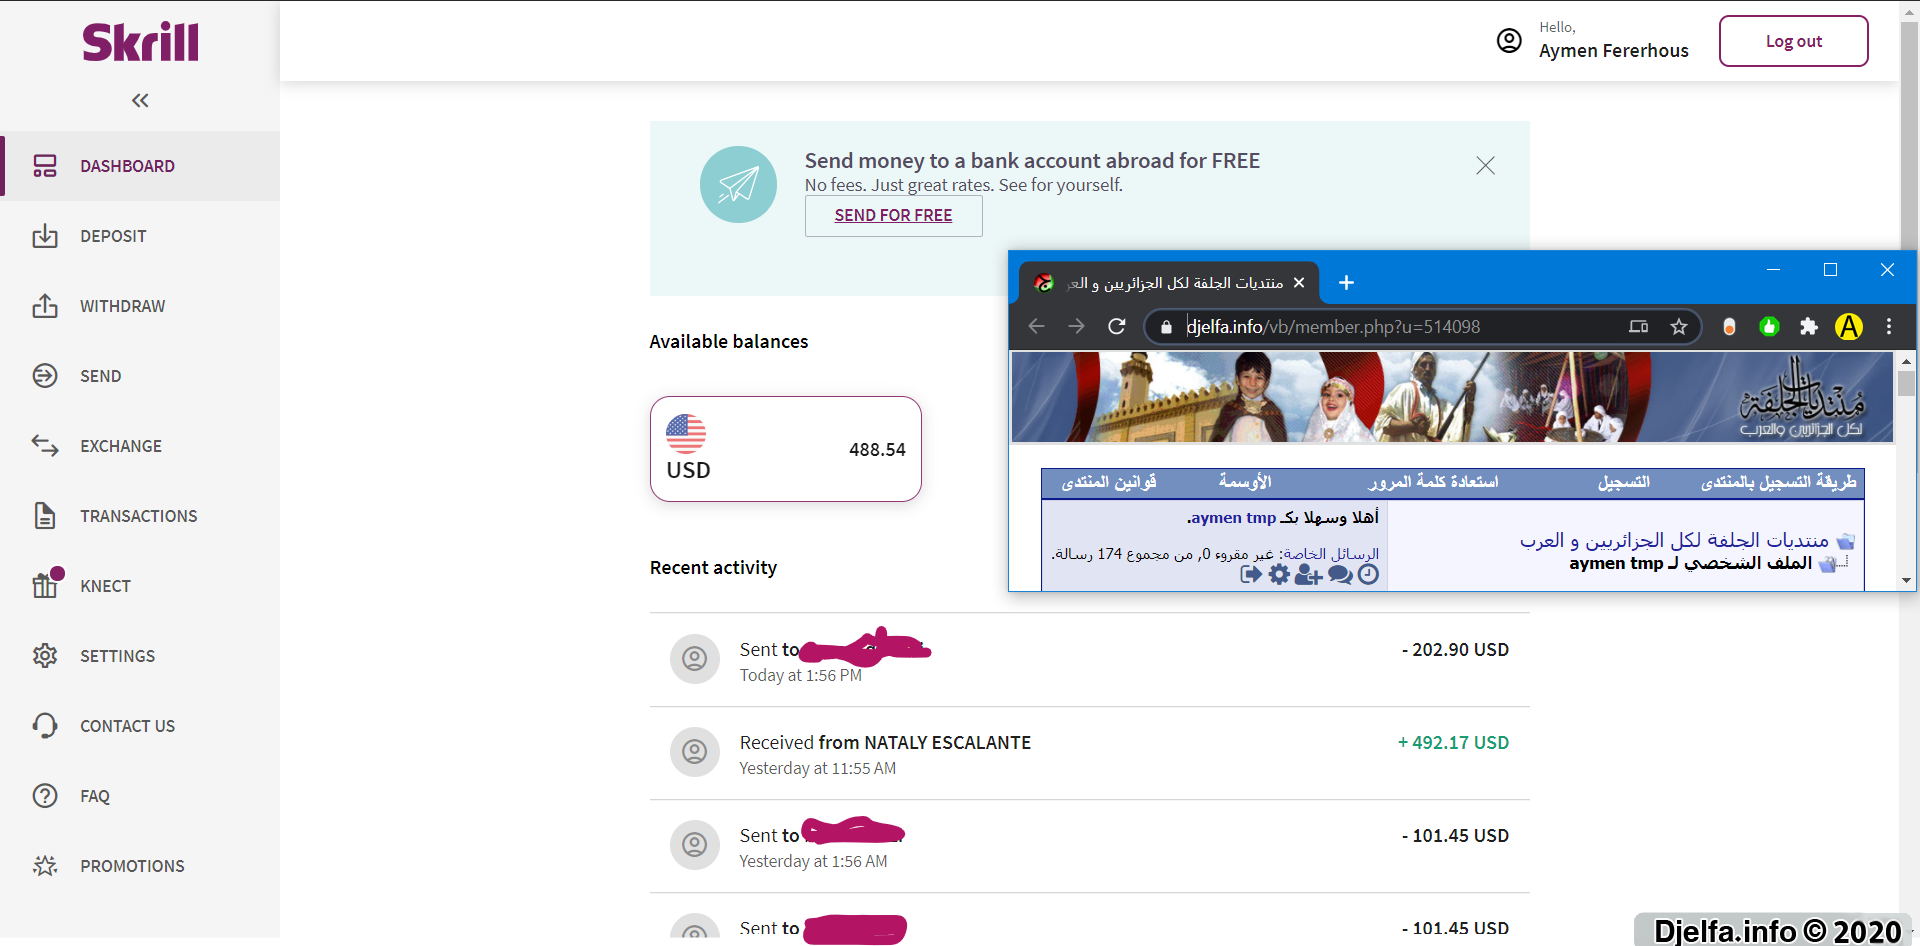Open the yellow A profile avatar

click(1849, 326)
